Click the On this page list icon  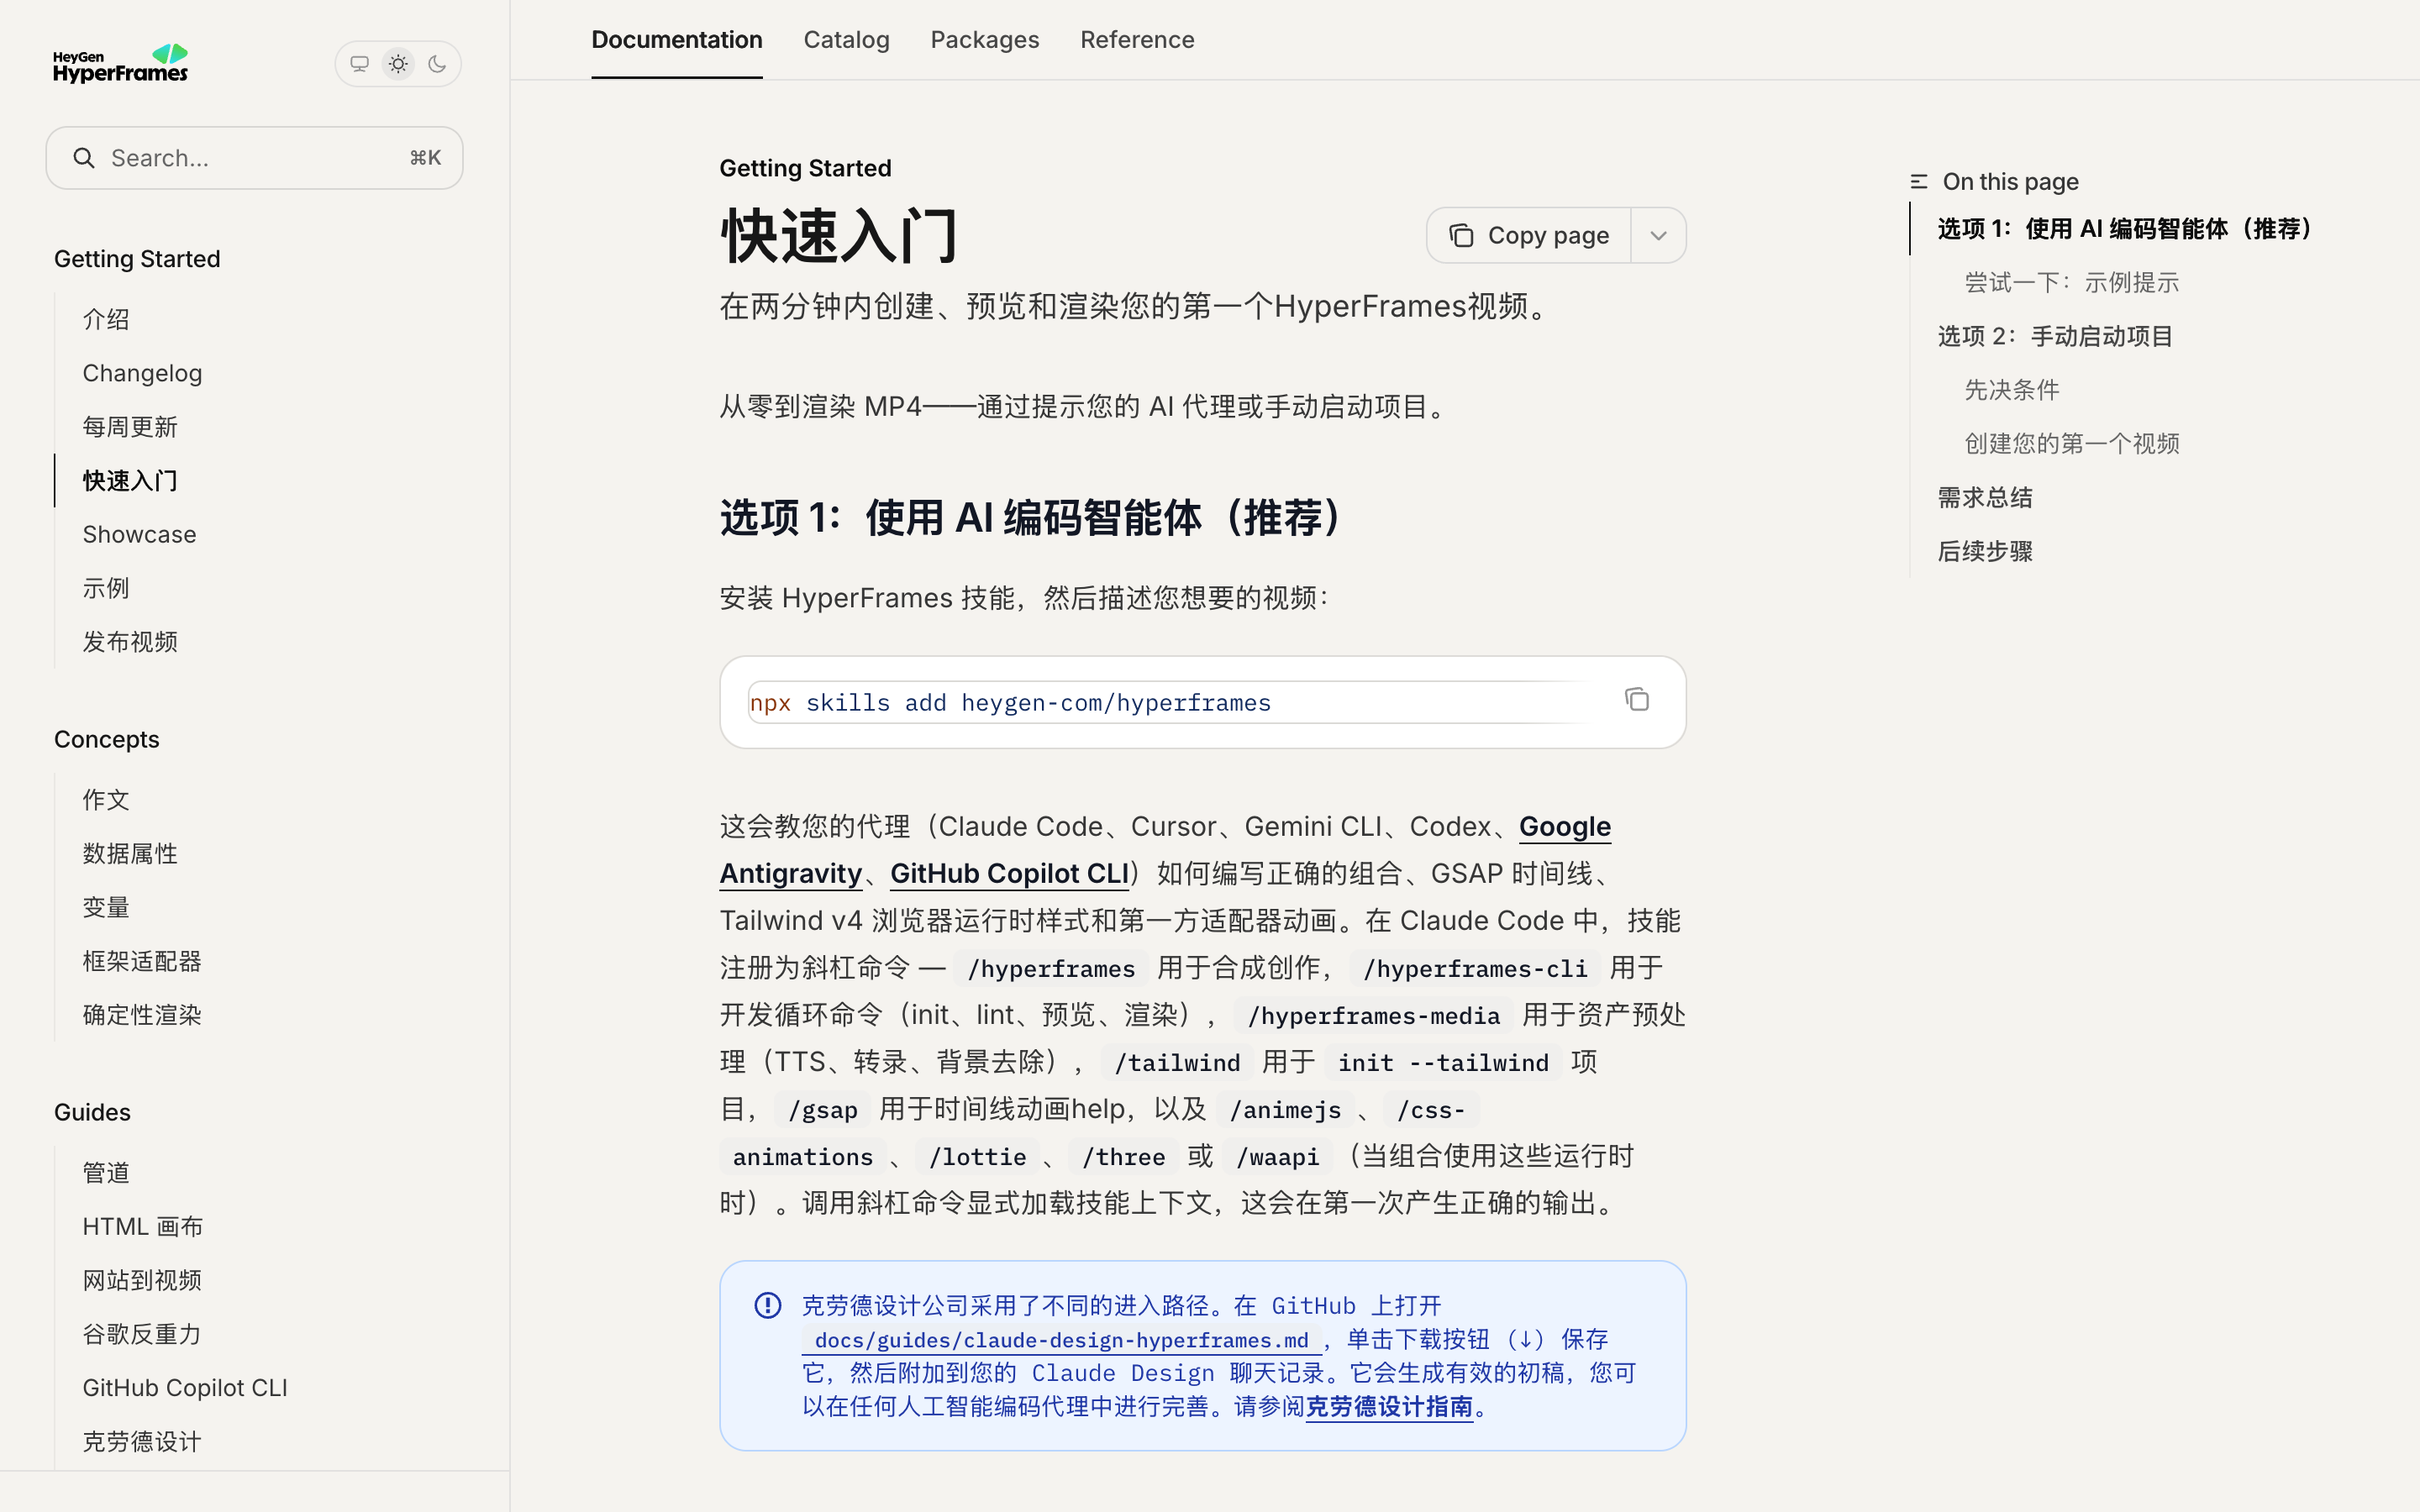pyautogui.click(x=1918, y=182)
